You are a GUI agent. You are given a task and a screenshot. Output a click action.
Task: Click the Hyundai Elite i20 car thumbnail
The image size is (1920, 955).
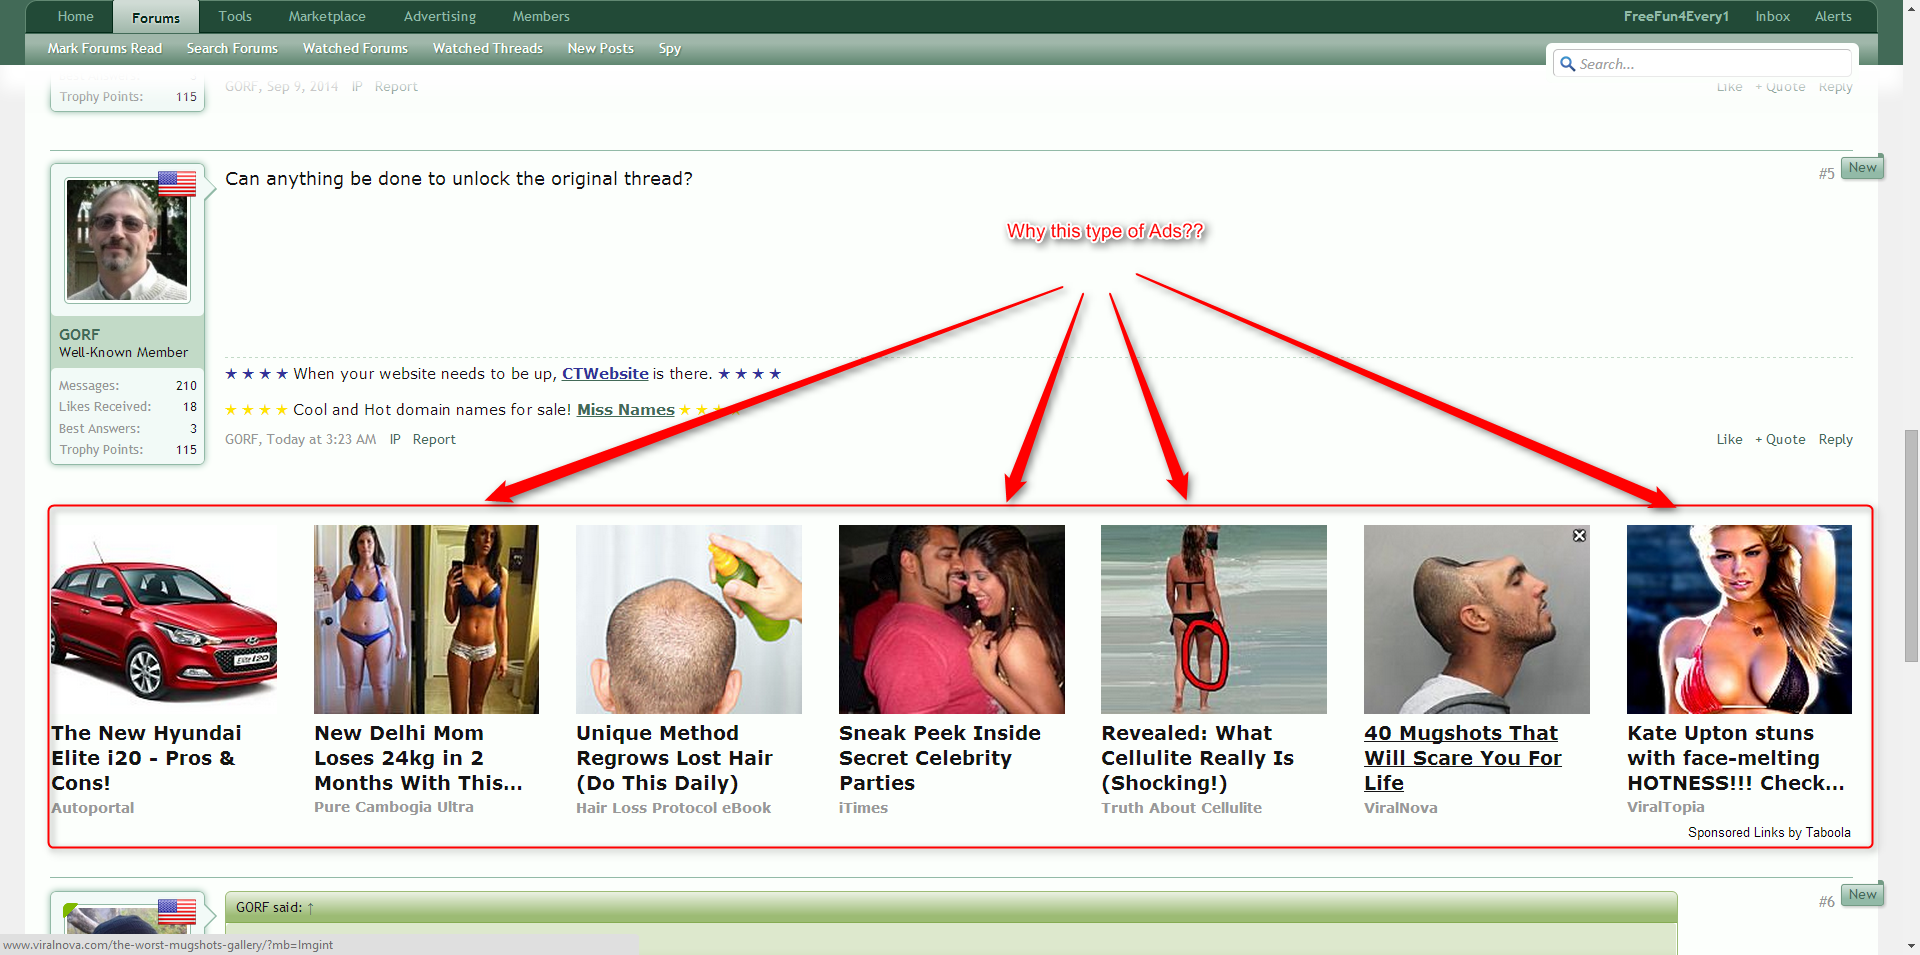coord(164,619)
